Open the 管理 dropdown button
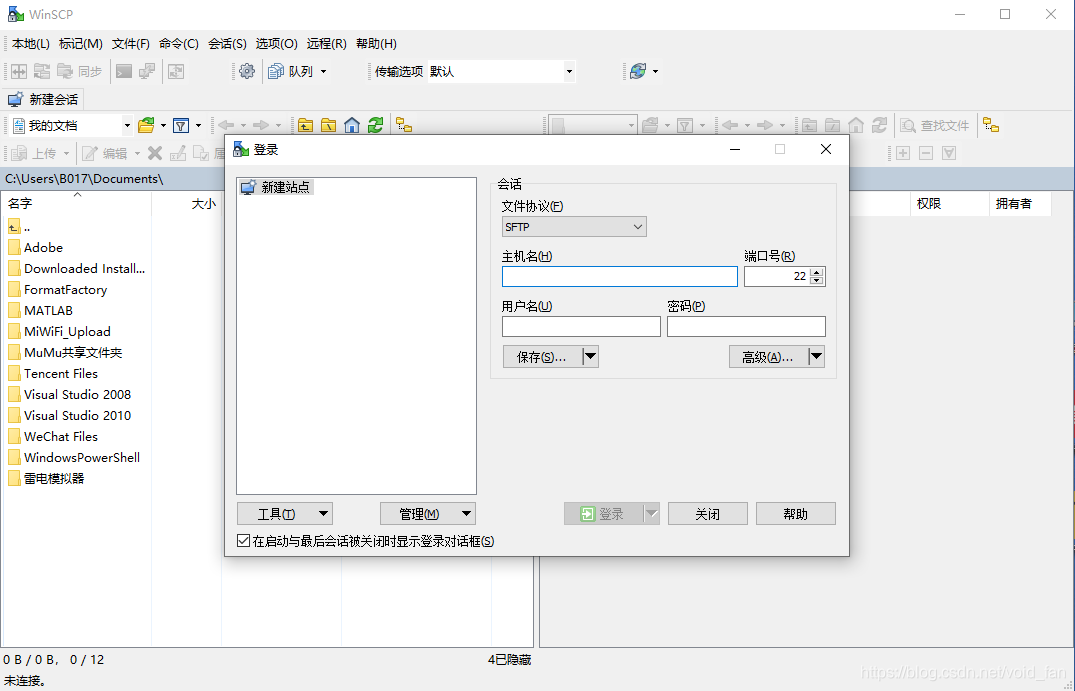Image resolution: width=1075 pixels, height=691 pixels. (428, 513)
